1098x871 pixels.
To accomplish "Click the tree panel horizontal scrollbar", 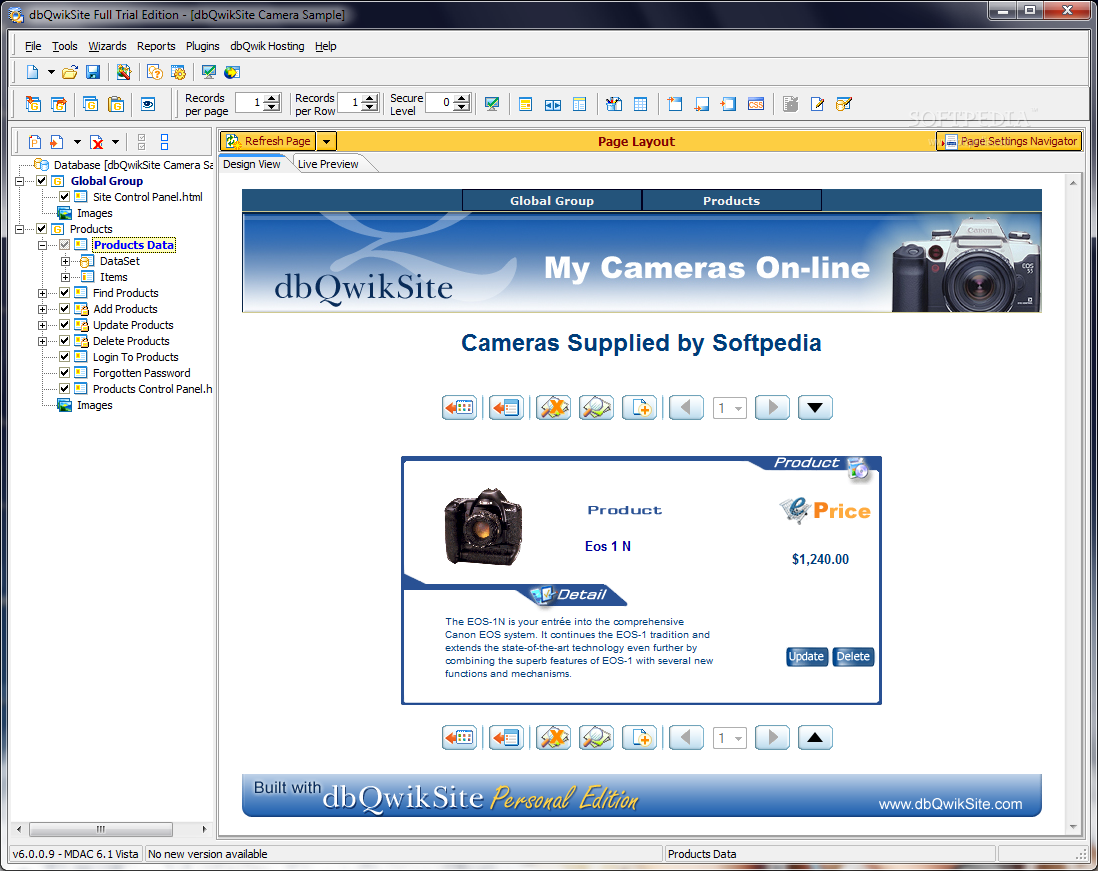I will [101, 829].
